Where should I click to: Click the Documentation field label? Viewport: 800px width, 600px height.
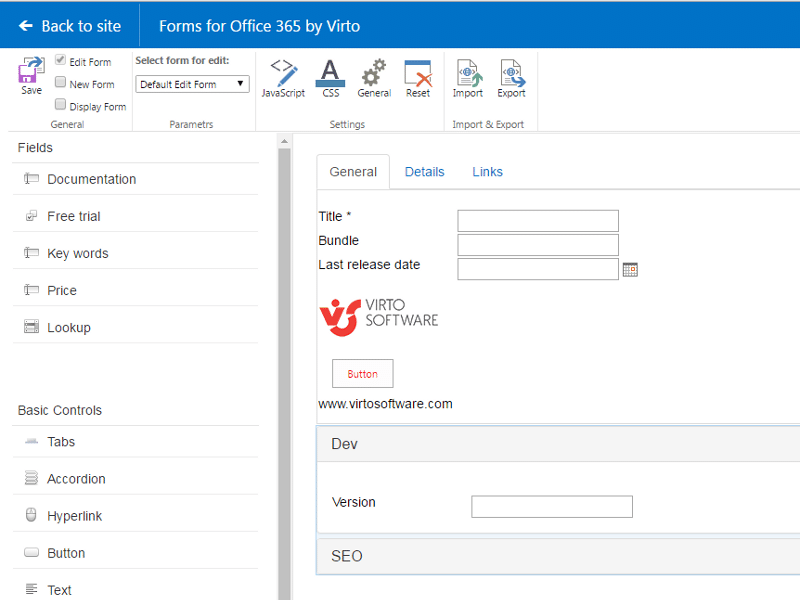click(92, 179)
